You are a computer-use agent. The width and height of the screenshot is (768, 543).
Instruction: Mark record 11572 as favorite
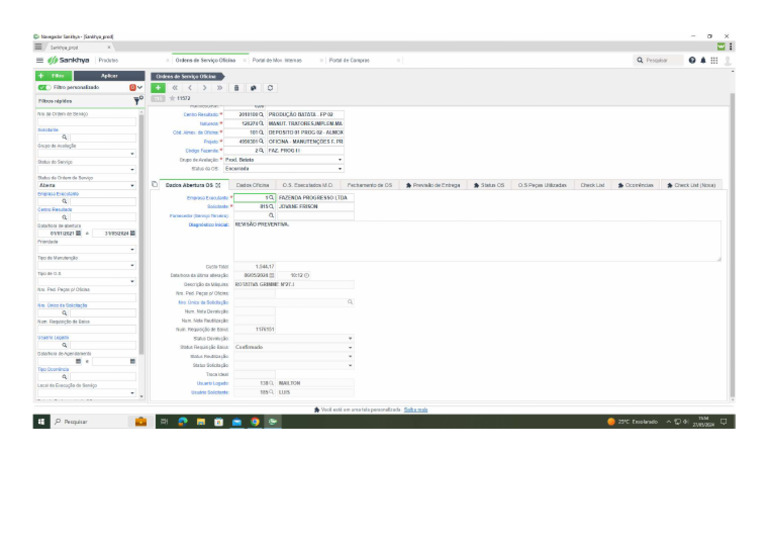[172, 98]
